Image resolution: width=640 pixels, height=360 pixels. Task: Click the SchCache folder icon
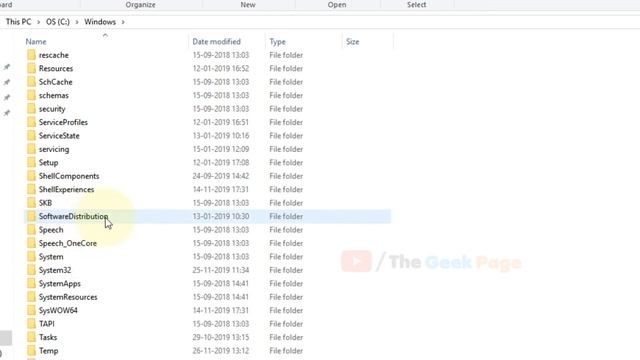click(31, 82)
